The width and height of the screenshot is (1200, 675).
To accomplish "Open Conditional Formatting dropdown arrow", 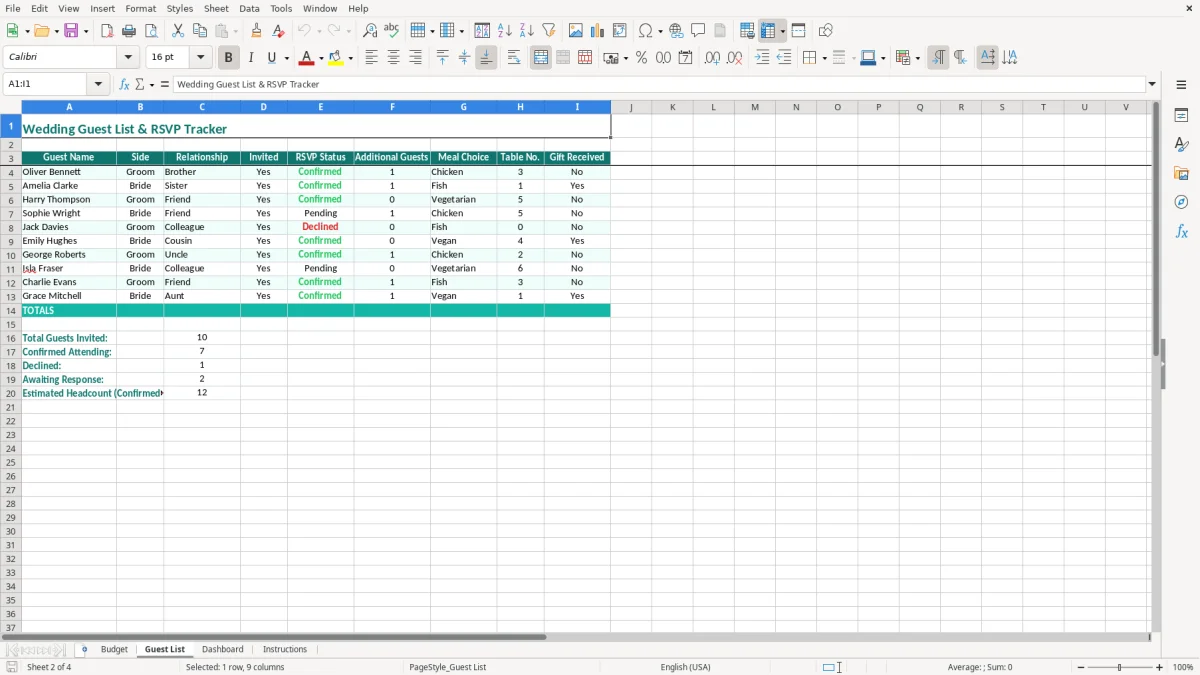I will [x=917, y=58].
